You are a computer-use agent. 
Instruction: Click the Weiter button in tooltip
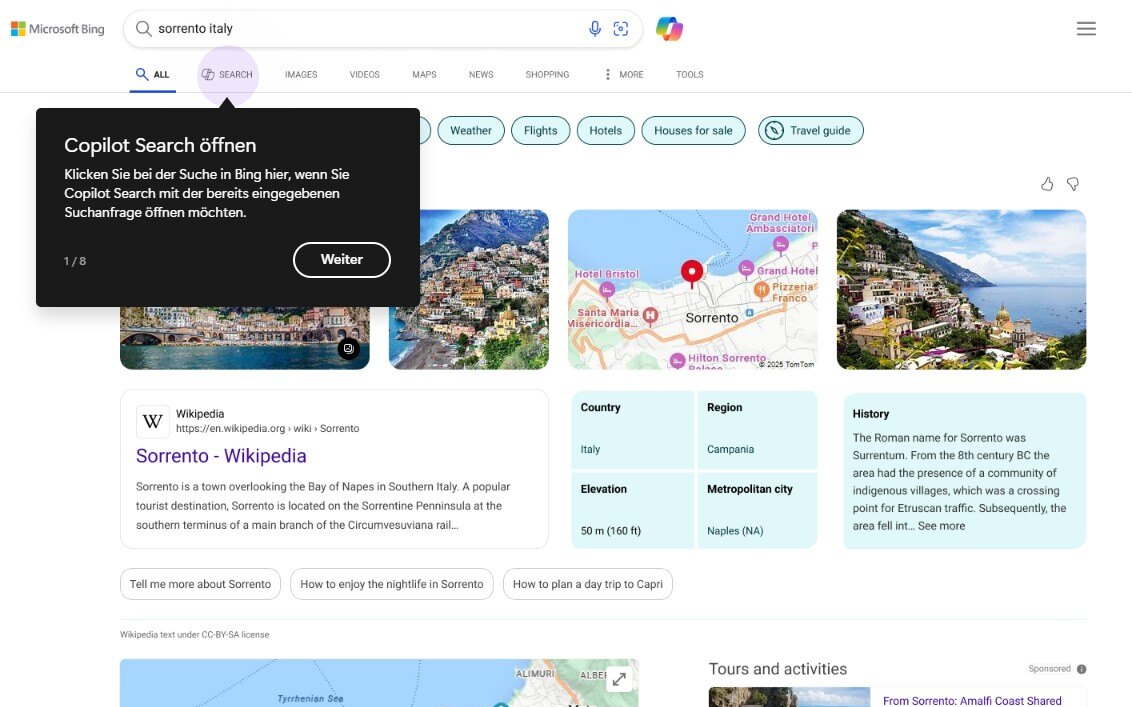(341, 260)
